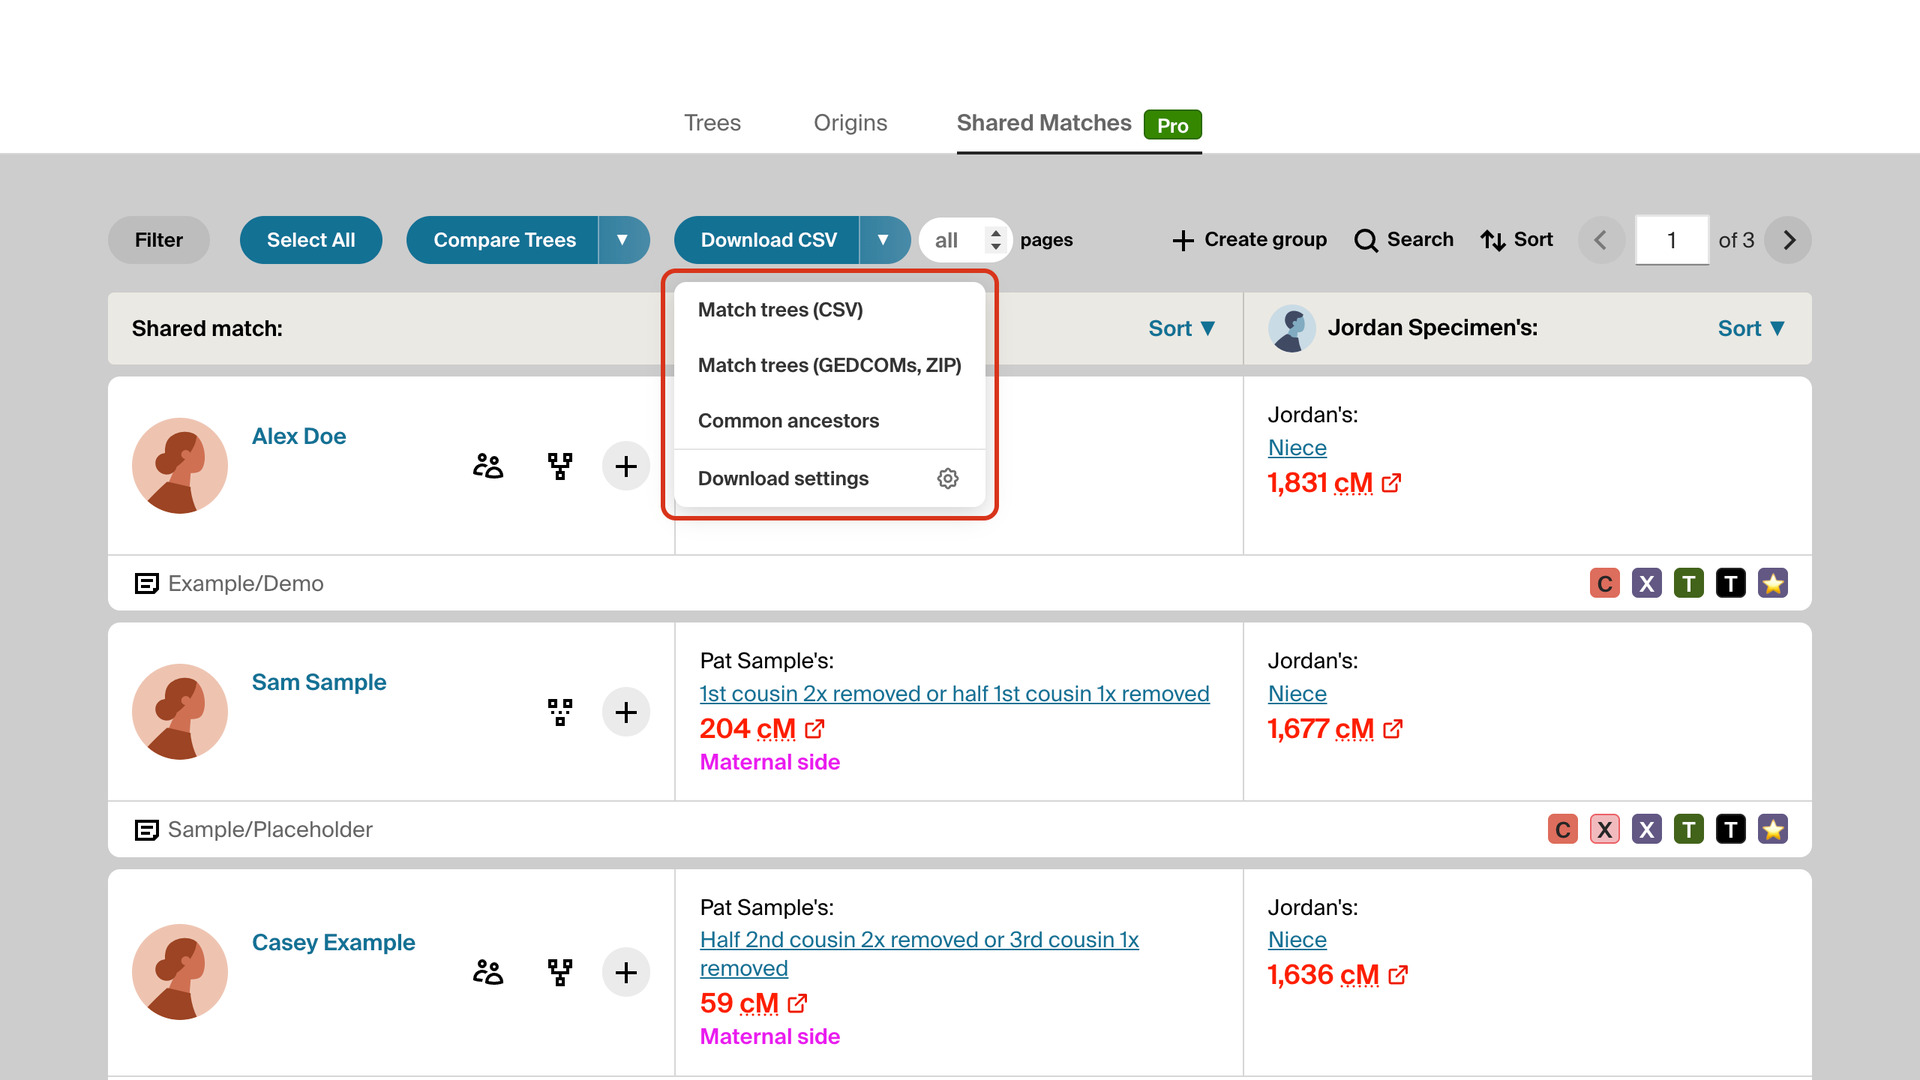The height and width of the screenshot is (1080, 1920).
Task: Open Sort dropdown in middle column header
Action: click(1182, 328)
